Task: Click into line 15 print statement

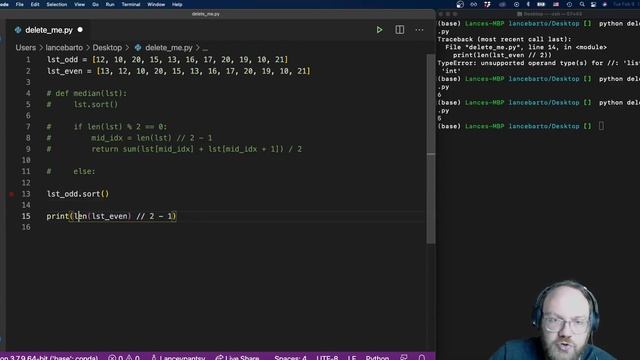Action: (x=111, y=216)
